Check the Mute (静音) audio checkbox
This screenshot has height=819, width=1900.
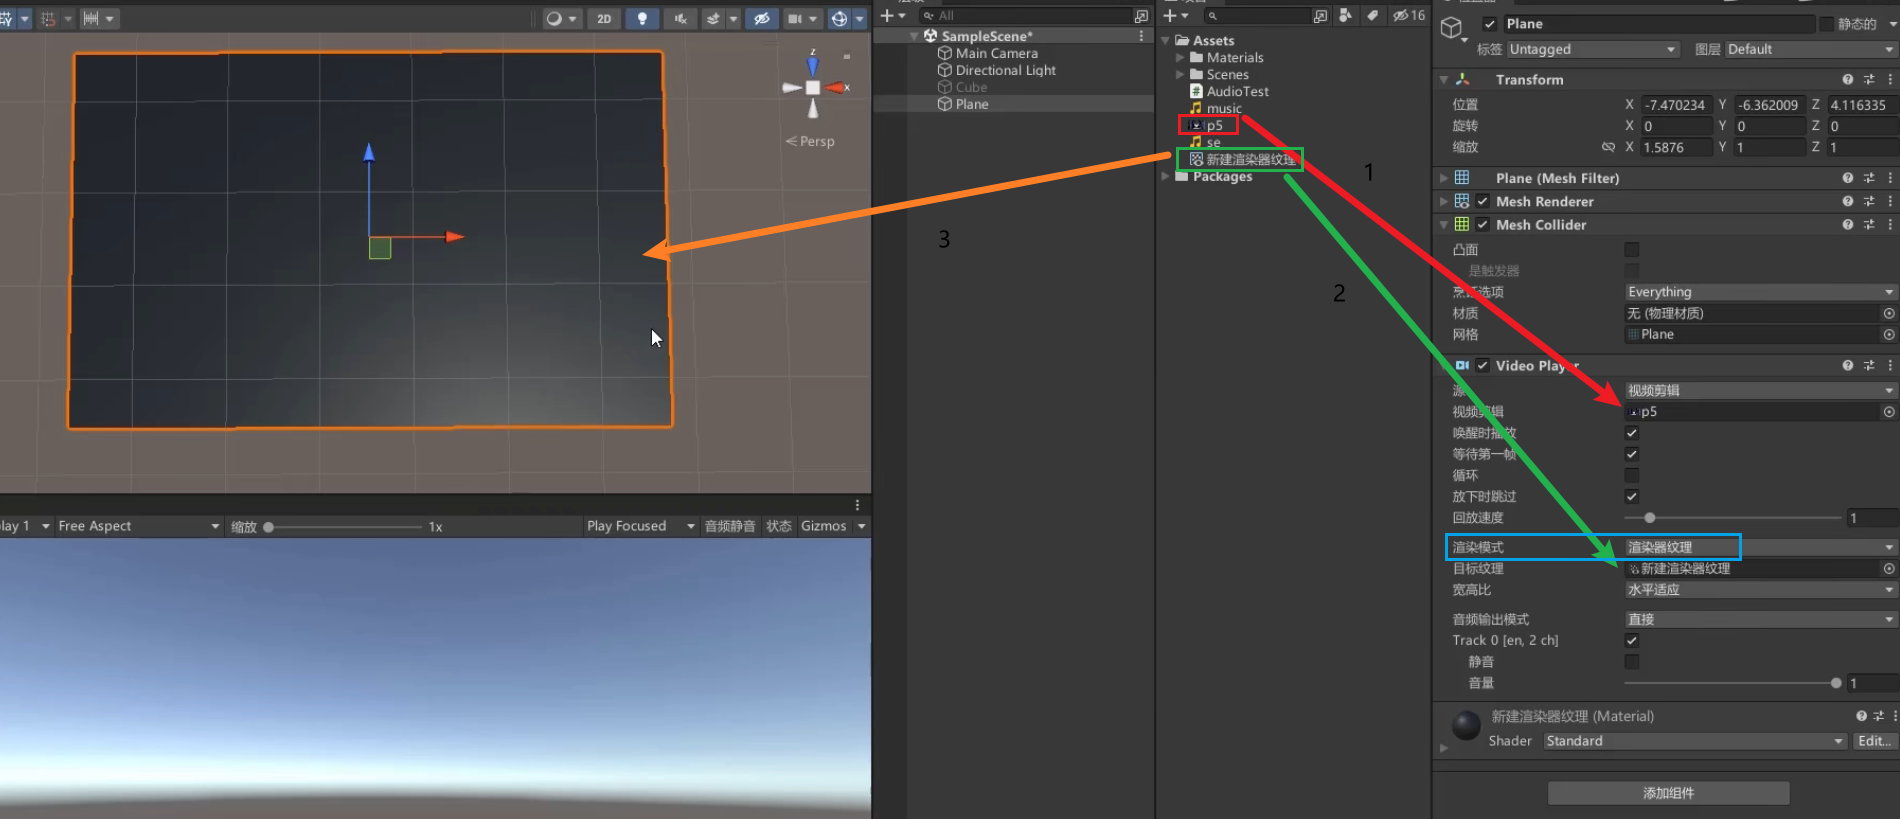click(1632, 662)
